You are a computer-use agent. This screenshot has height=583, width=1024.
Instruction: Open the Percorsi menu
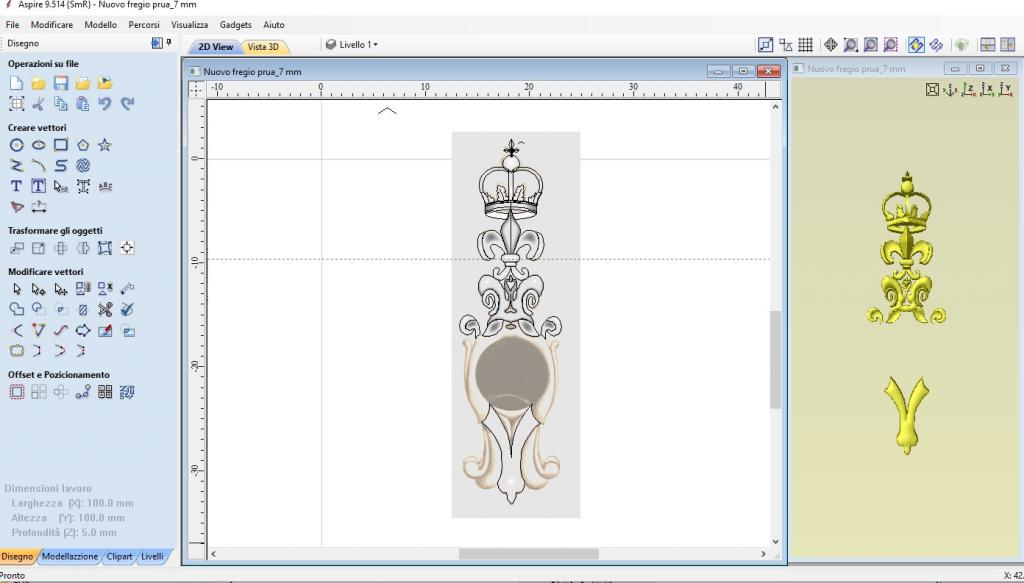[144, 24]
